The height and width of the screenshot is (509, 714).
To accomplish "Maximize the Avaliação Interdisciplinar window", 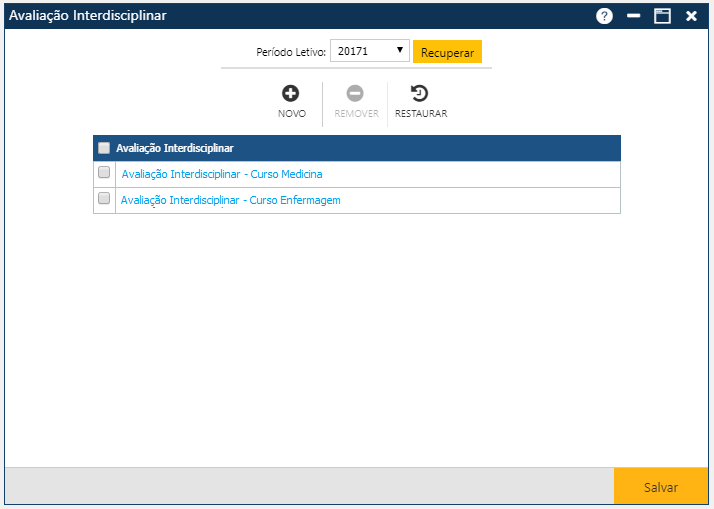I will (662, 16).
